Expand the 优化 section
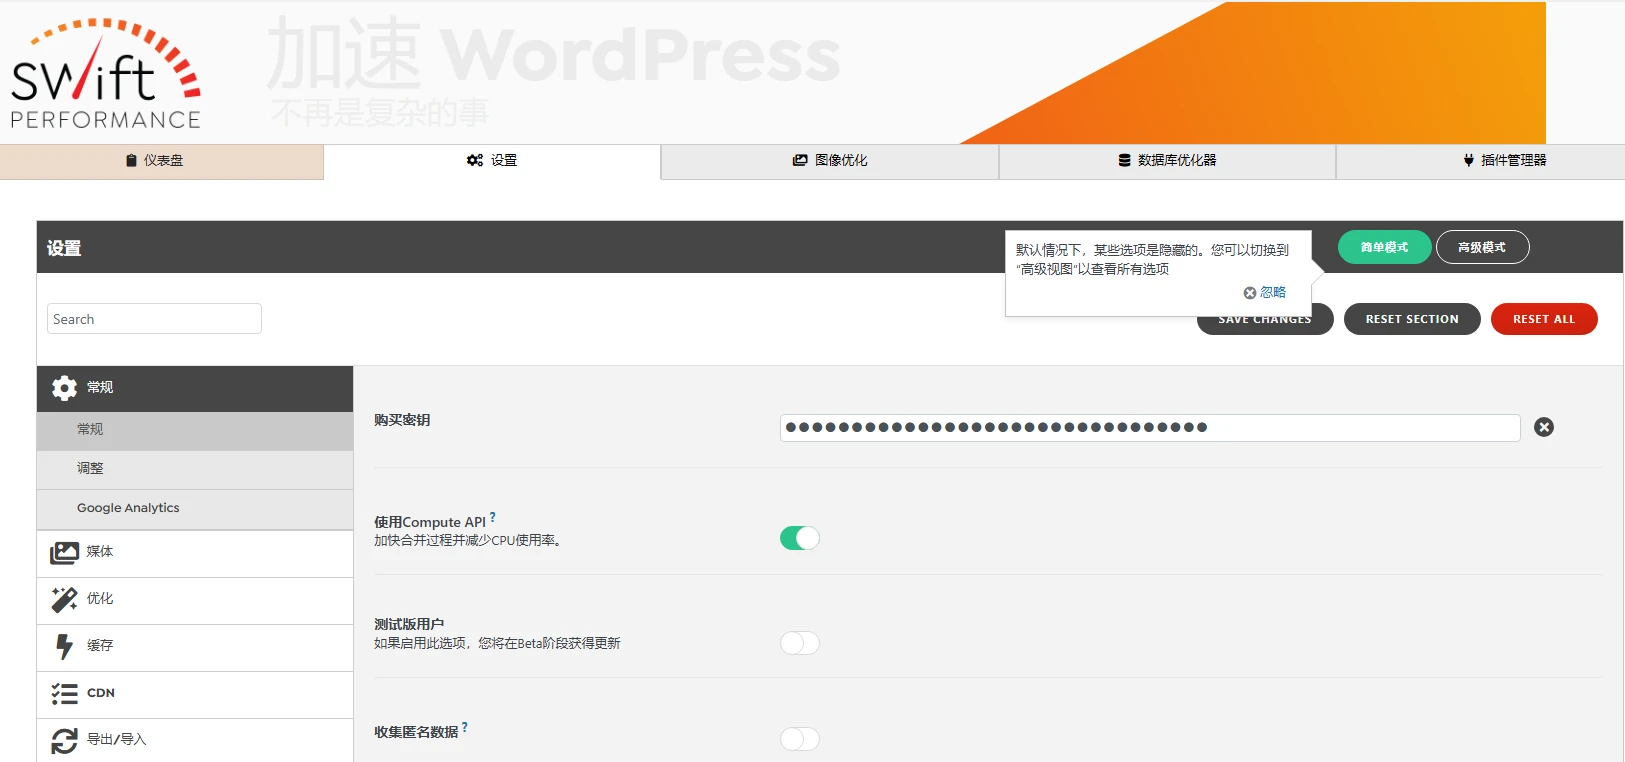Image resolution: width=1625 pixels, height=762 pixels. tap(195, 600)
